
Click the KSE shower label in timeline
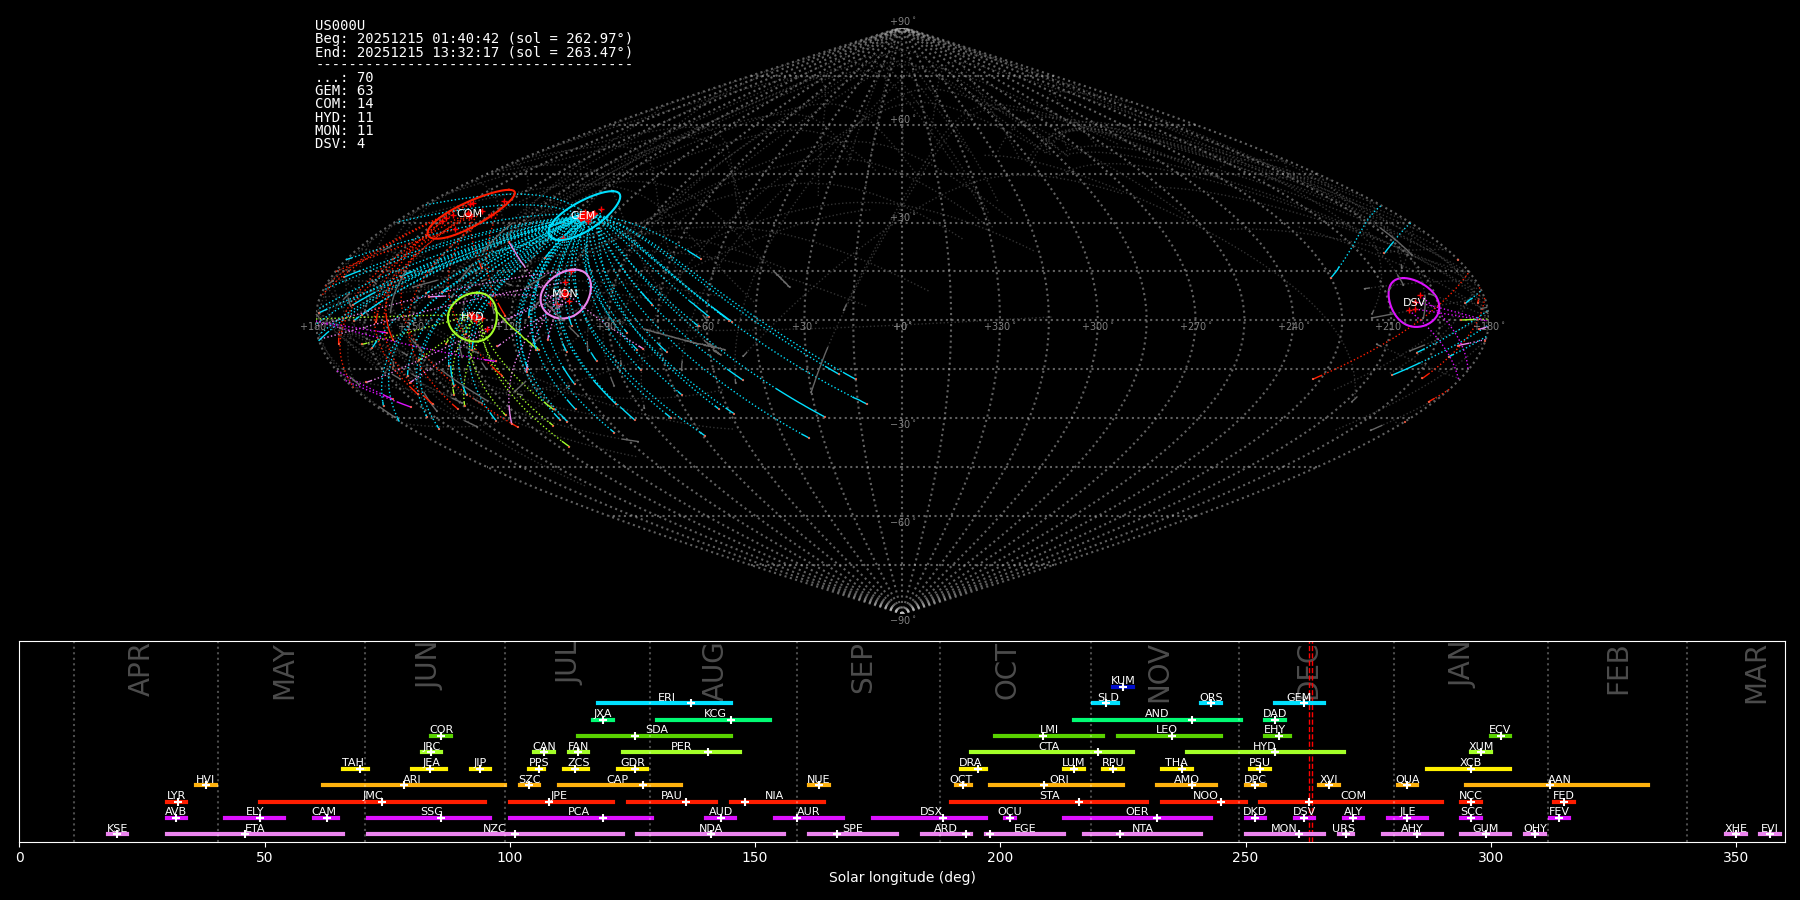117,829
